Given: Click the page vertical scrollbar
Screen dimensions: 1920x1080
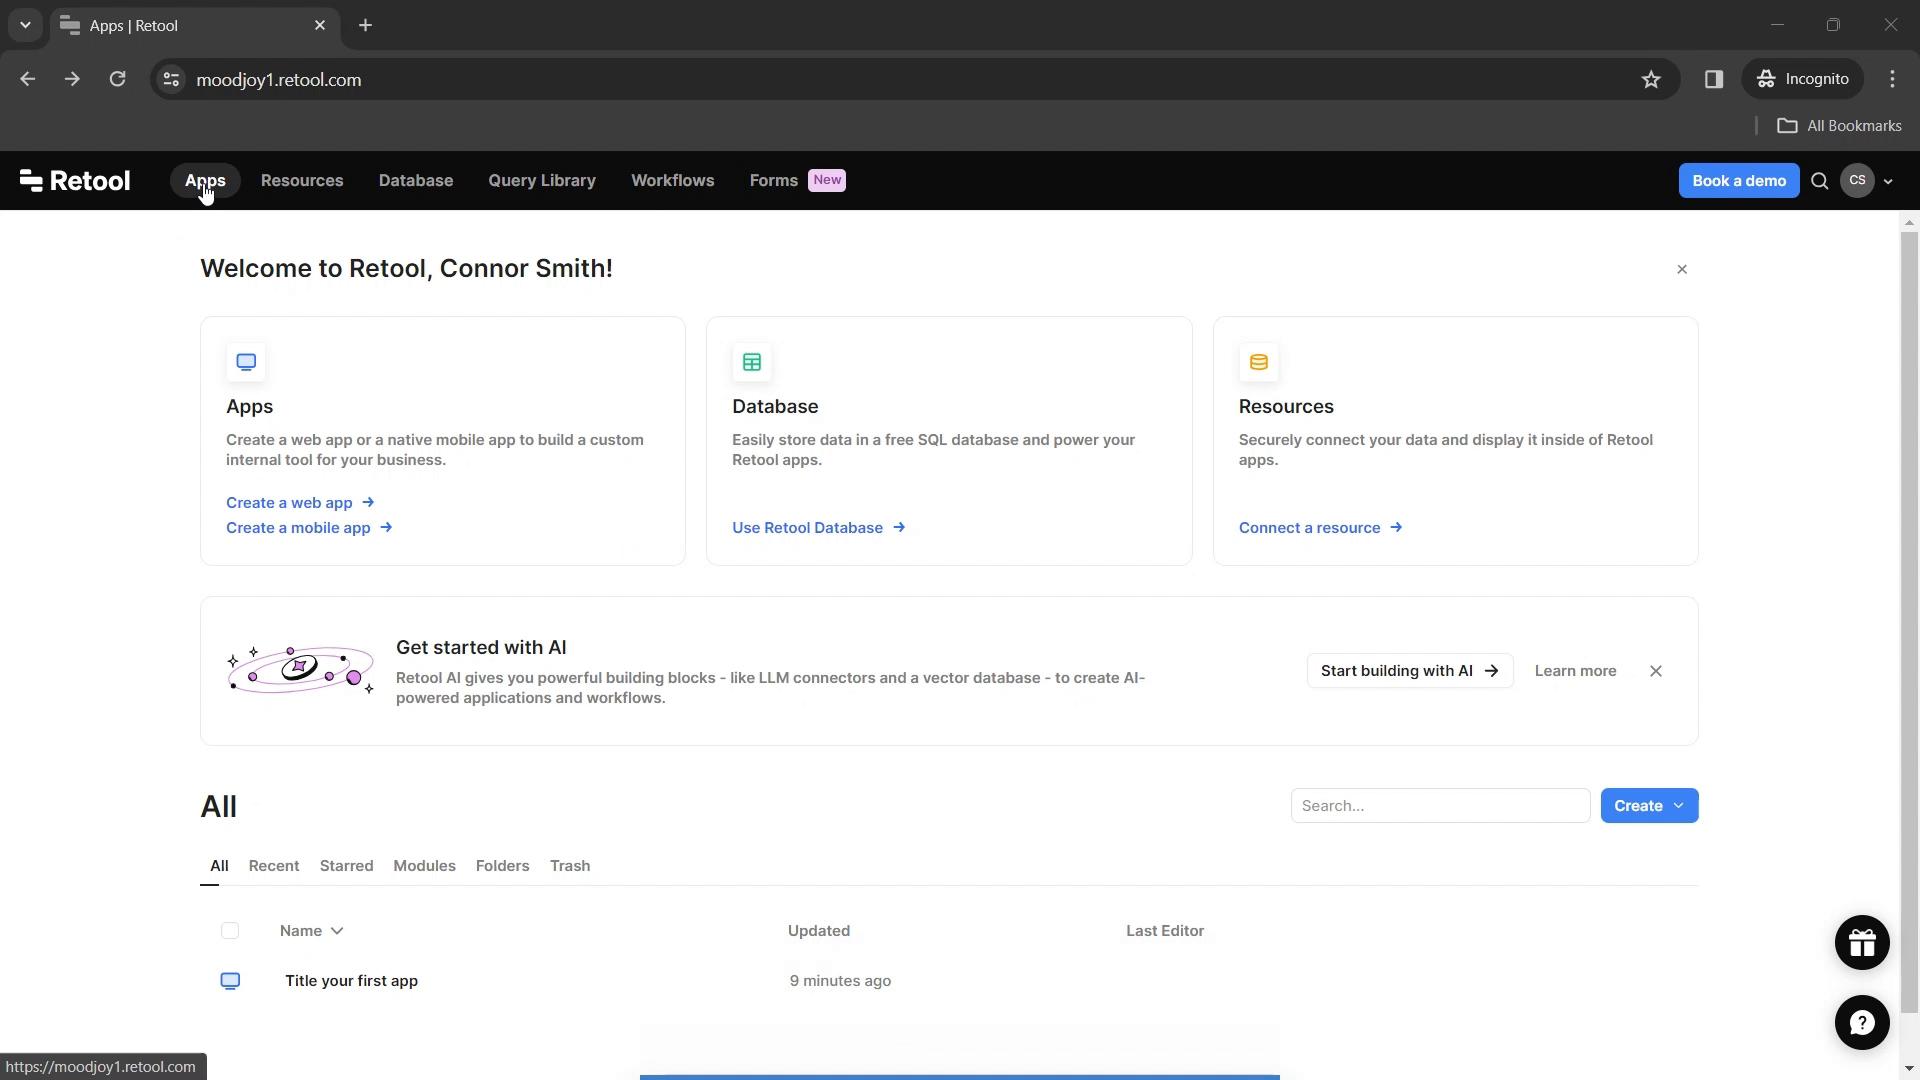Looking at the screenshot, I should (x=1910, y=620).
